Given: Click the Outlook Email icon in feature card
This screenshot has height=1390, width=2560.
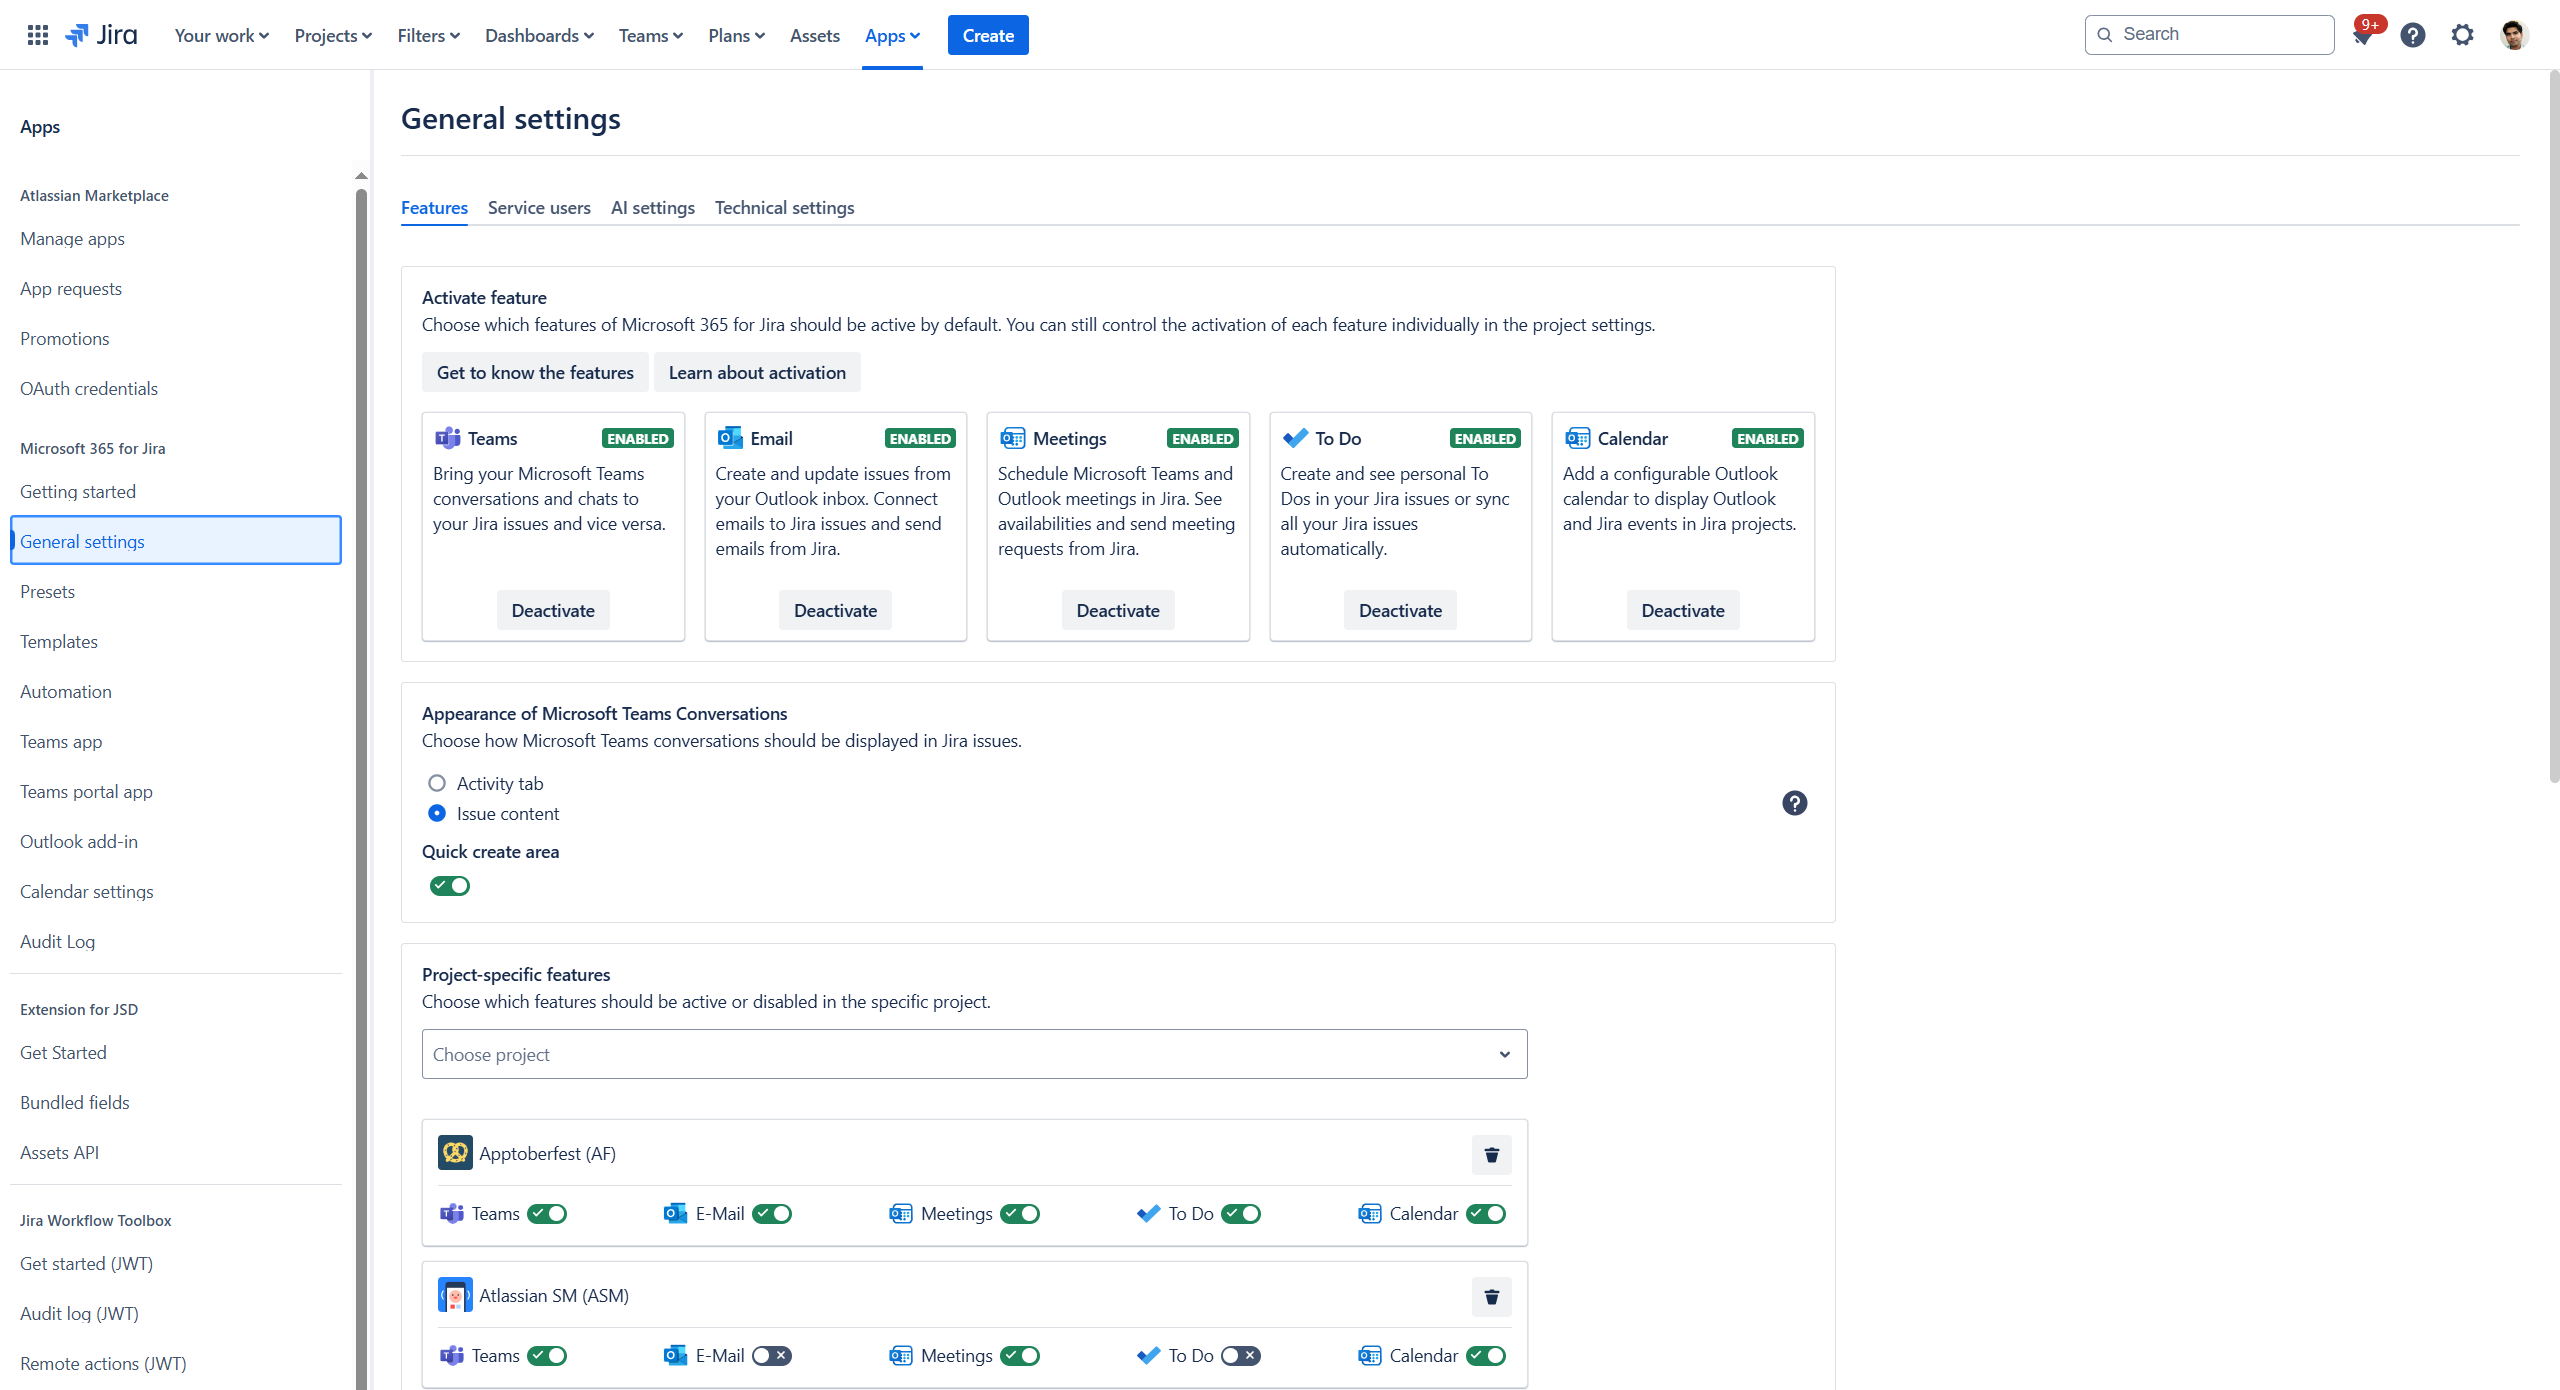Looking at the screenshot, I should tap(730, 438).
